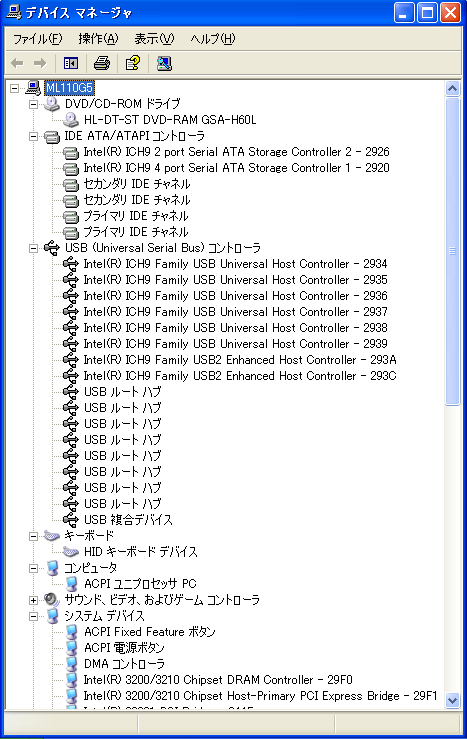Screen dimensions: 467x739
Task: Click icon of ICH9 2 port SATA Controller 2926
Action: point(71,152)
